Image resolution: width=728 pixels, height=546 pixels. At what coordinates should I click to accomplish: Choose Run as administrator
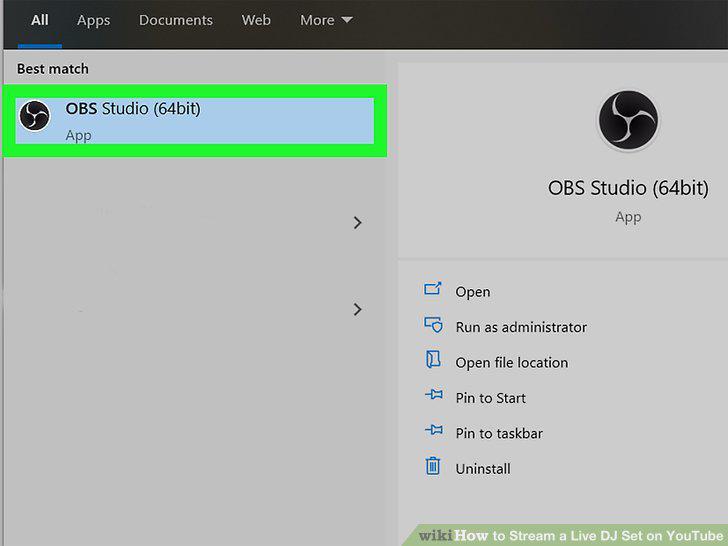(521, 327)
